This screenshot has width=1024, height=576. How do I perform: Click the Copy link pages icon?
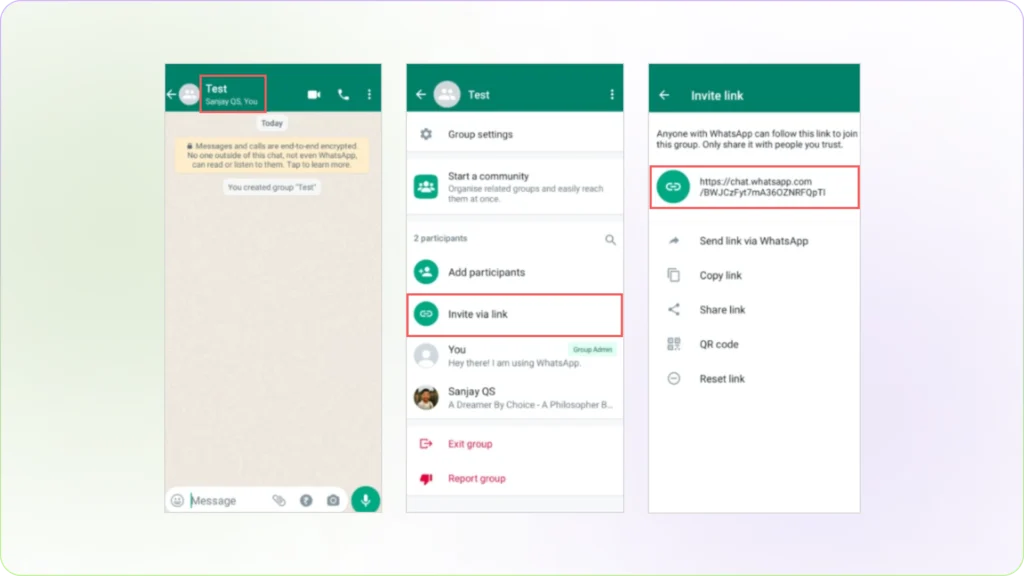[673, 275]
